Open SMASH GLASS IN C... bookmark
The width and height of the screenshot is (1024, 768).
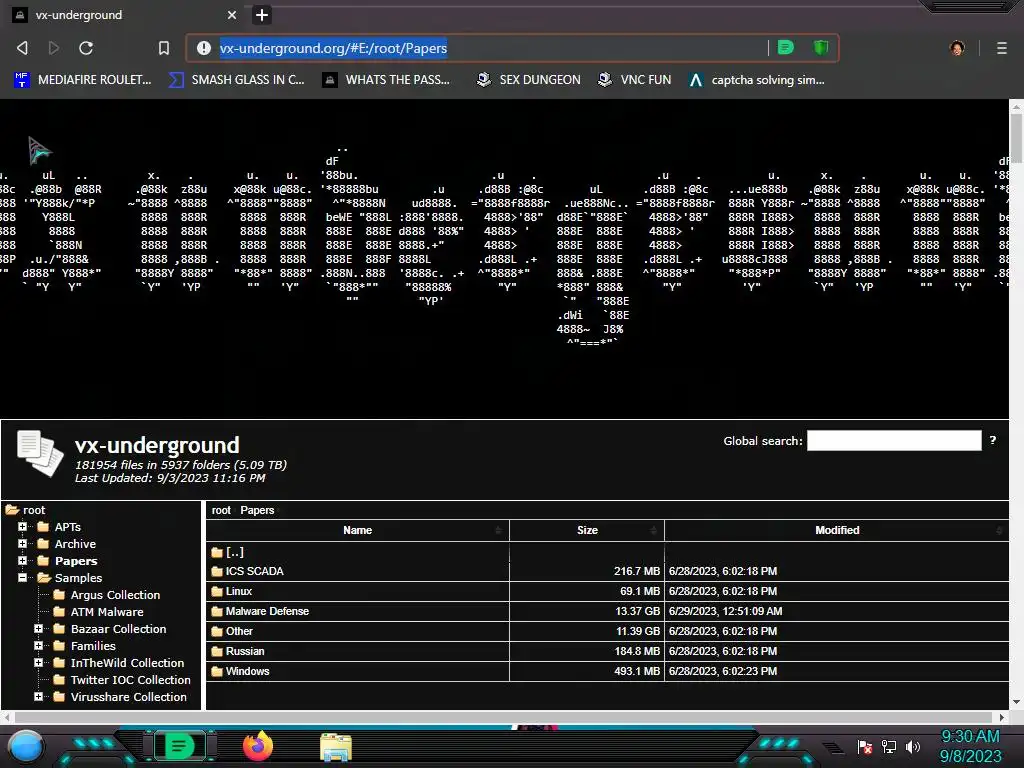click(x=236, y=80)
